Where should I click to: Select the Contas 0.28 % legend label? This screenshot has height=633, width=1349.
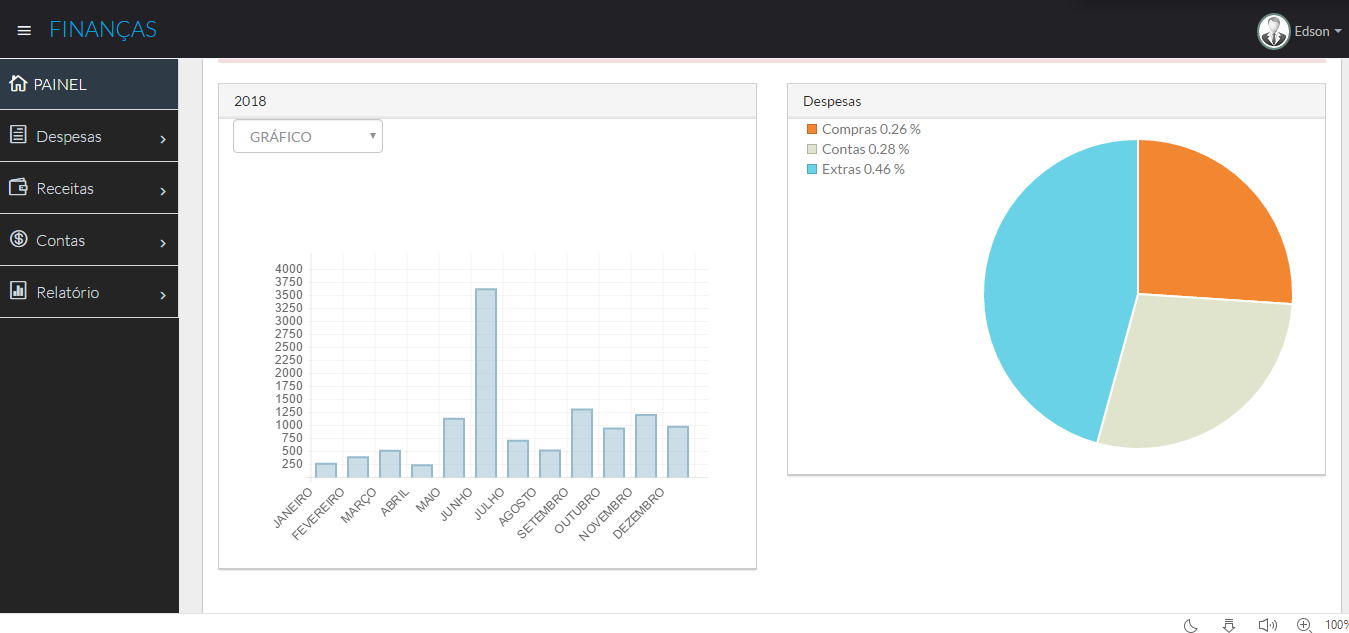click(865, 149)
